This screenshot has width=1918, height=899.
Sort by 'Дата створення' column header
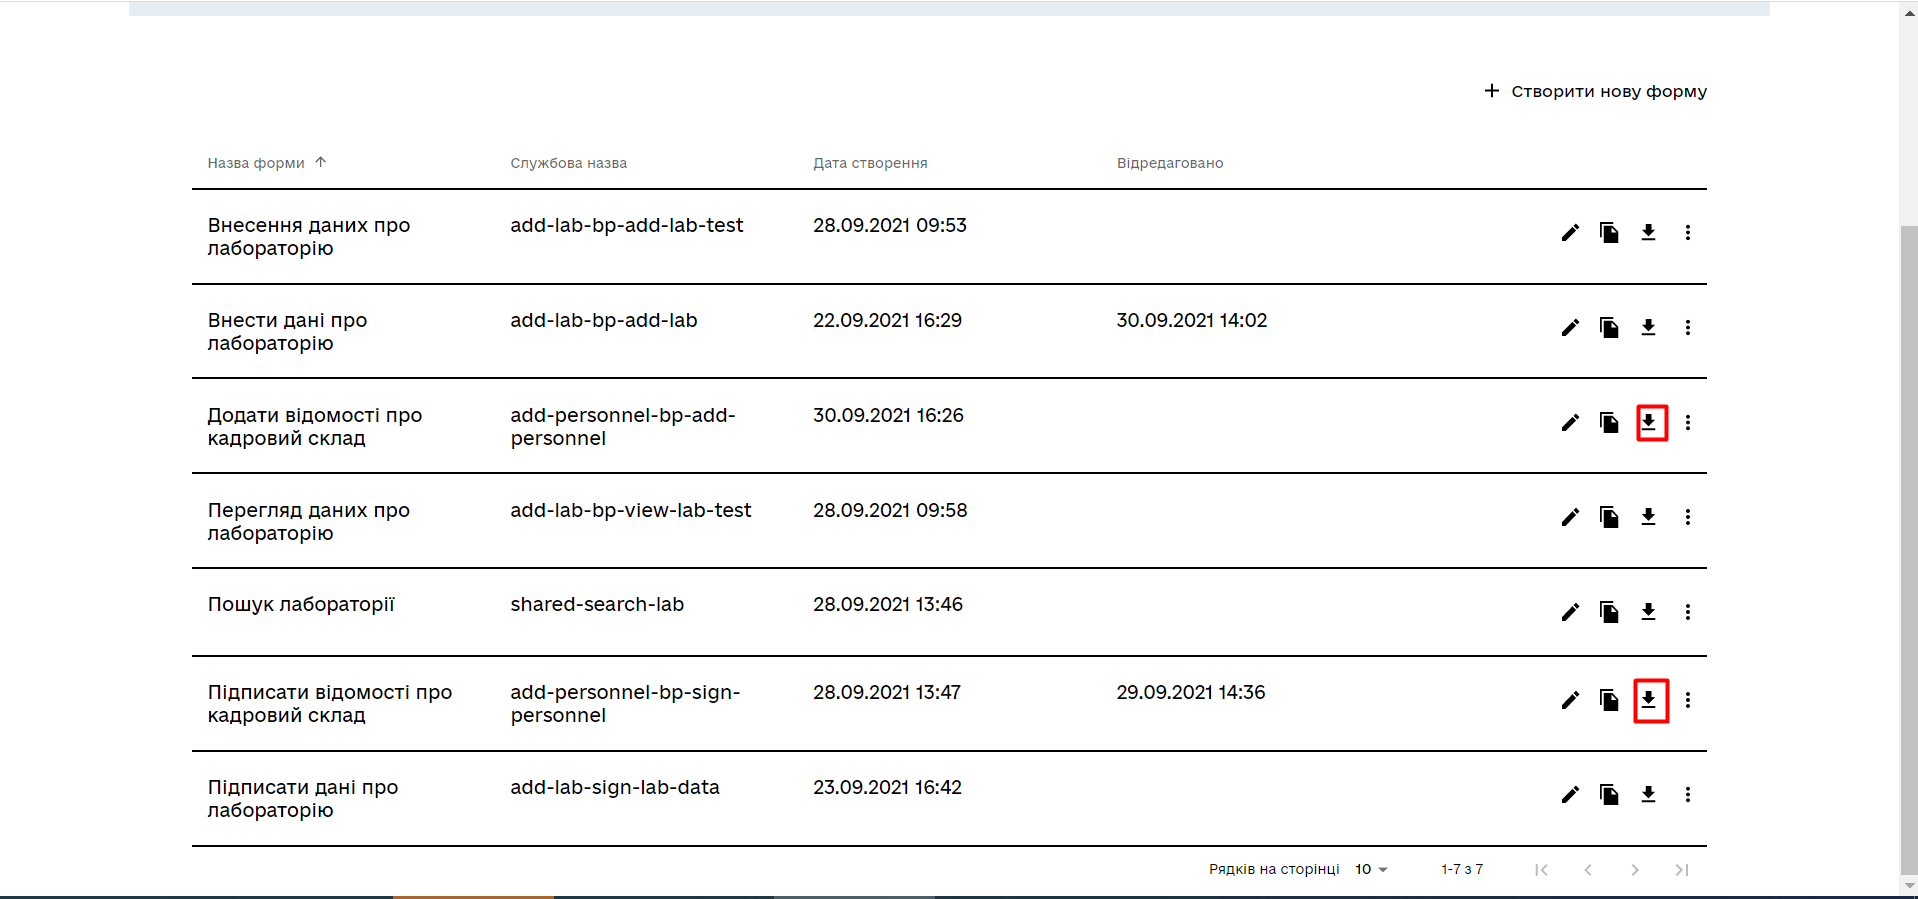tap(870, 163)
